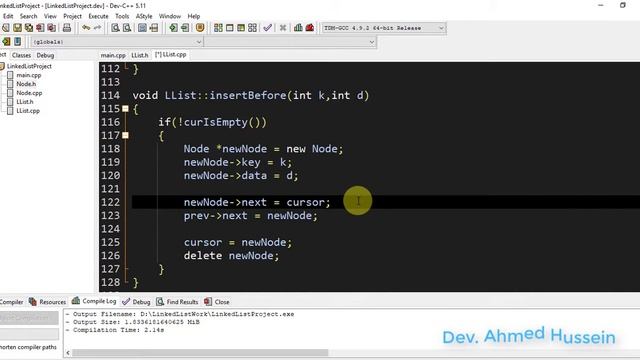640x360 pixels.
Task: Click the green Forward navigation arrow icon
Action: [x=185, y=28]
